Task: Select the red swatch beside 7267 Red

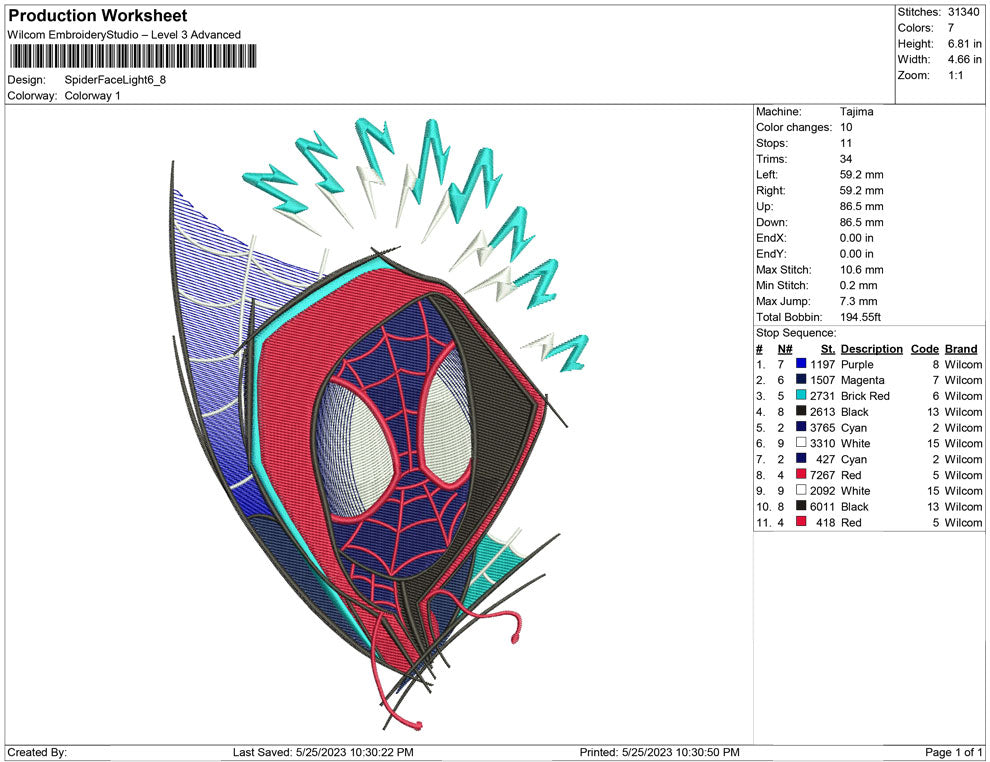Action: [x=801, y=474]
